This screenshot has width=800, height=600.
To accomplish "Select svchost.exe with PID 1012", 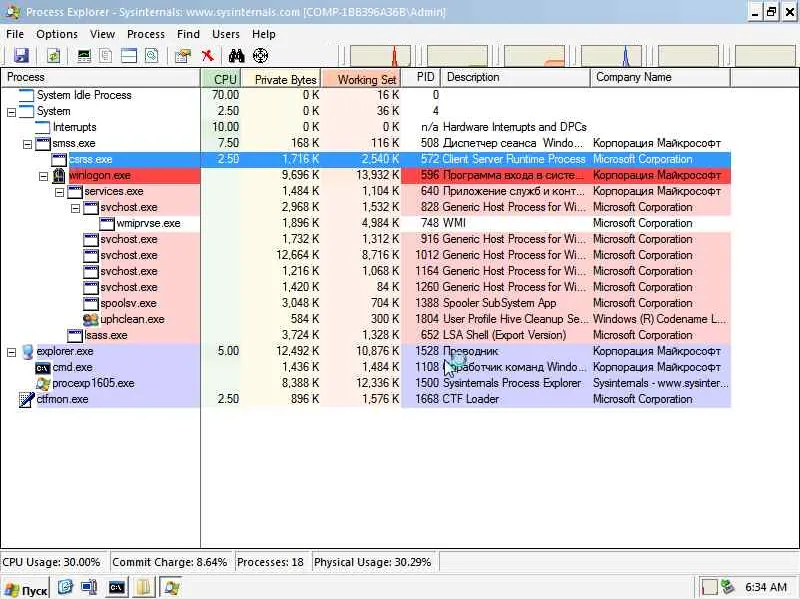I will click(366, 255).
